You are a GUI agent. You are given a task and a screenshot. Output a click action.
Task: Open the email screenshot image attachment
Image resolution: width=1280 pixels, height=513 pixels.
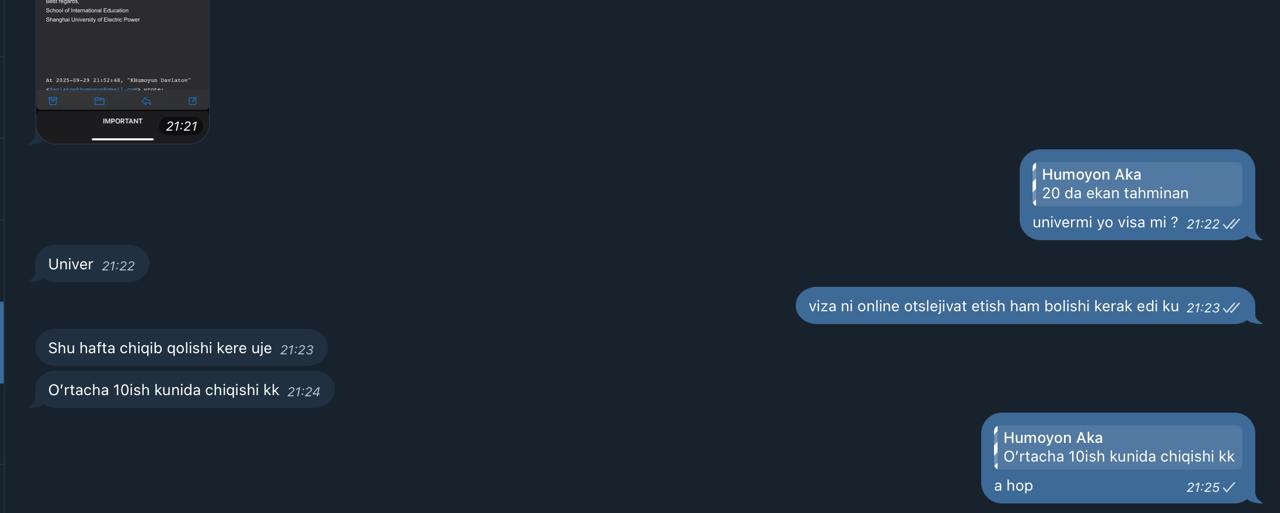[122, 70]
